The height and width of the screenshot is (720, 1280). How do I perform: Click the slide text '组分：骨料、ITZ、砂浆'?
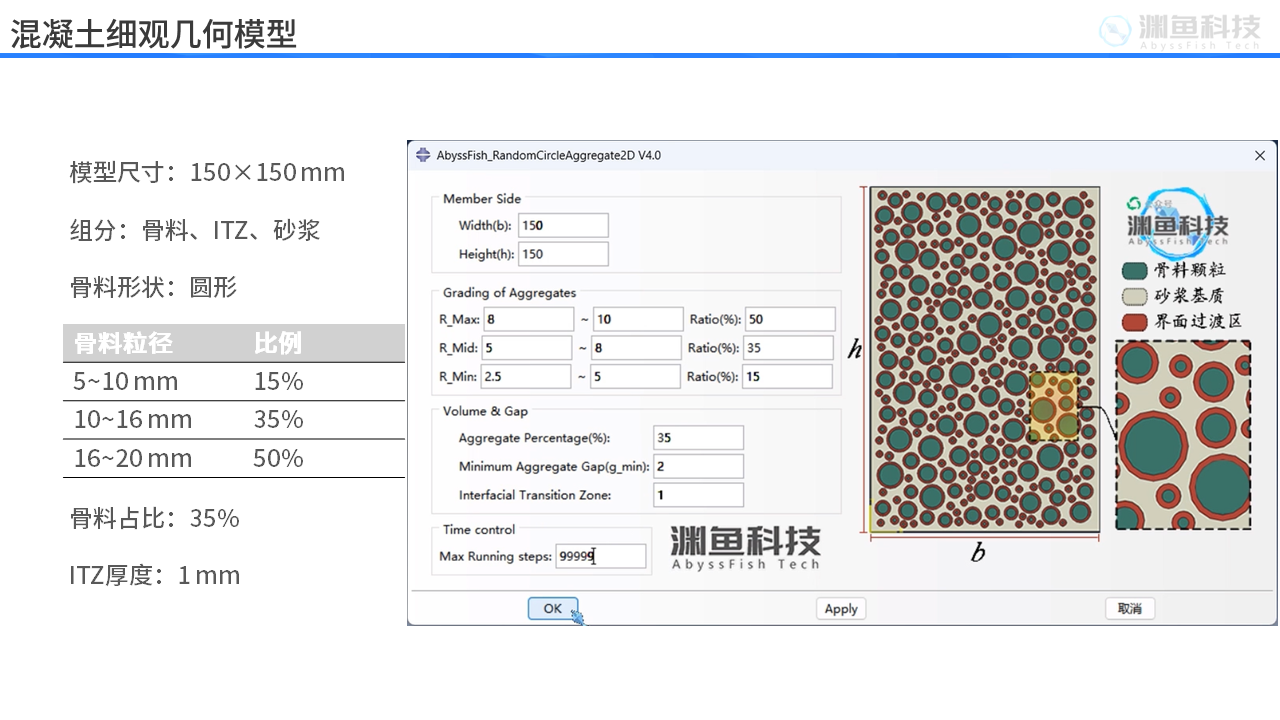(195, 230)
